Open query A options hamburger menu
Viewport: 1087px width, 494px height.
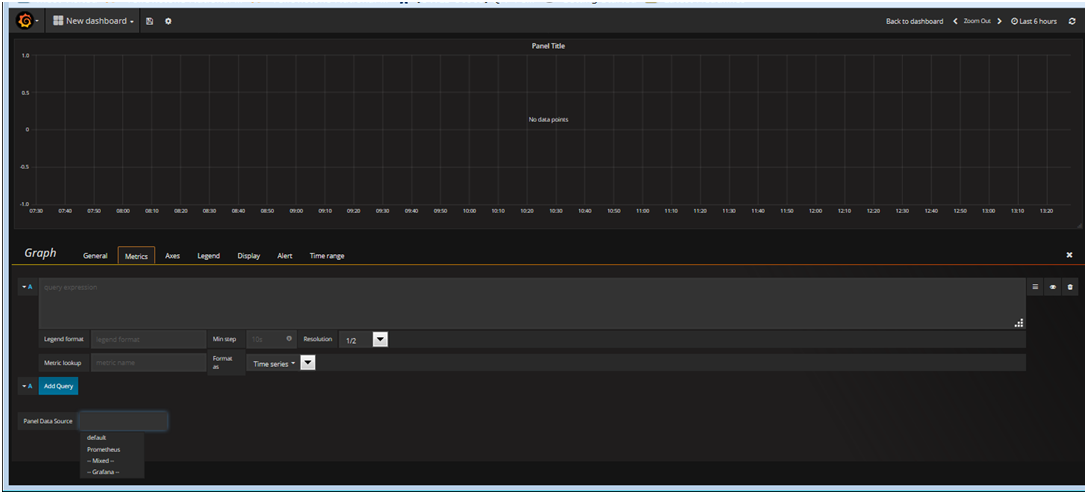click(x=1035, y=286)
